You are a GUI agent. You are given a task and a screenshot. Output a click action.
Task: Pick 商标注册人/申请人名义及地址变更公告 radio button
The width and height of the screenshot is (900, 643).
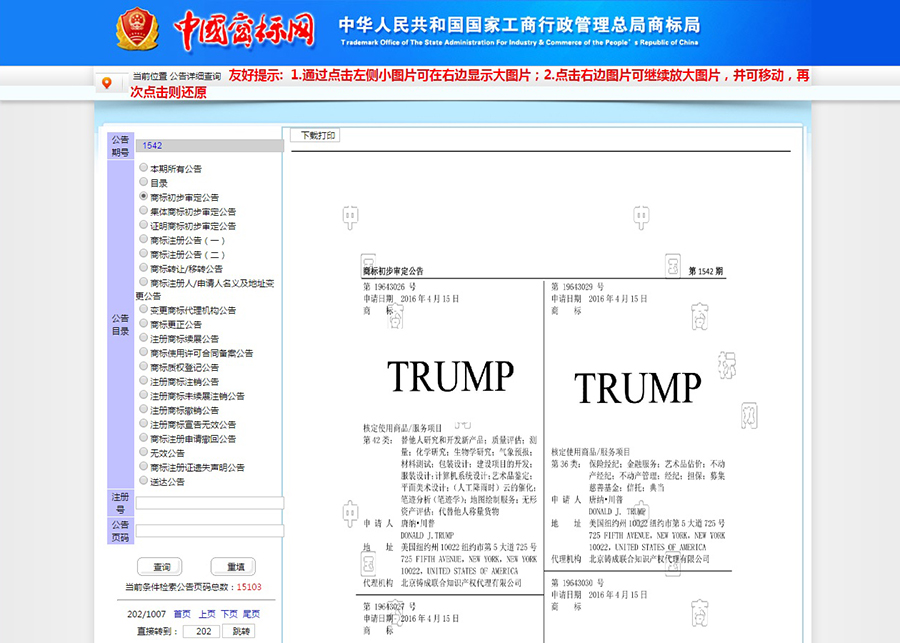[143, 282]
